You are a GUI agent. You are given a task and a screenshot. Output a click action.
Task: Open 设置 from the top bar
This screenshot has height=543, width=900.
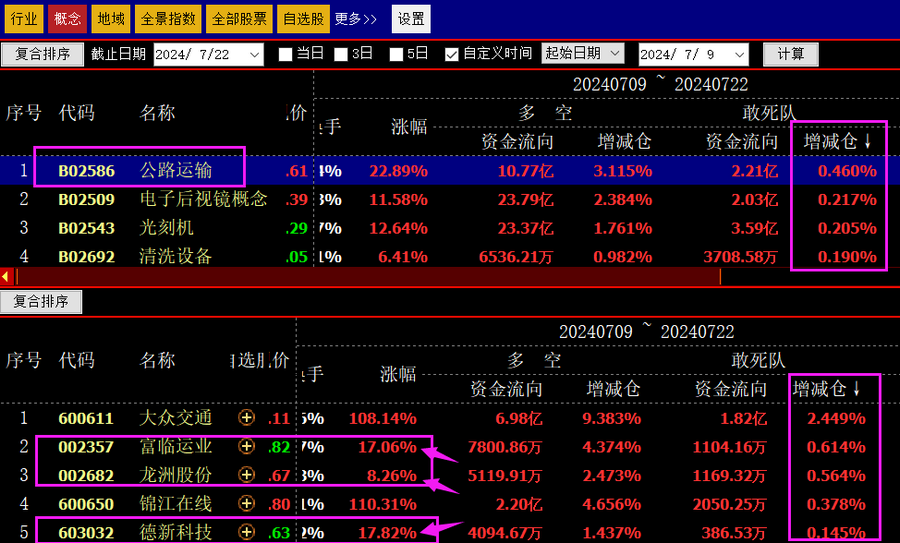[410, 18]
